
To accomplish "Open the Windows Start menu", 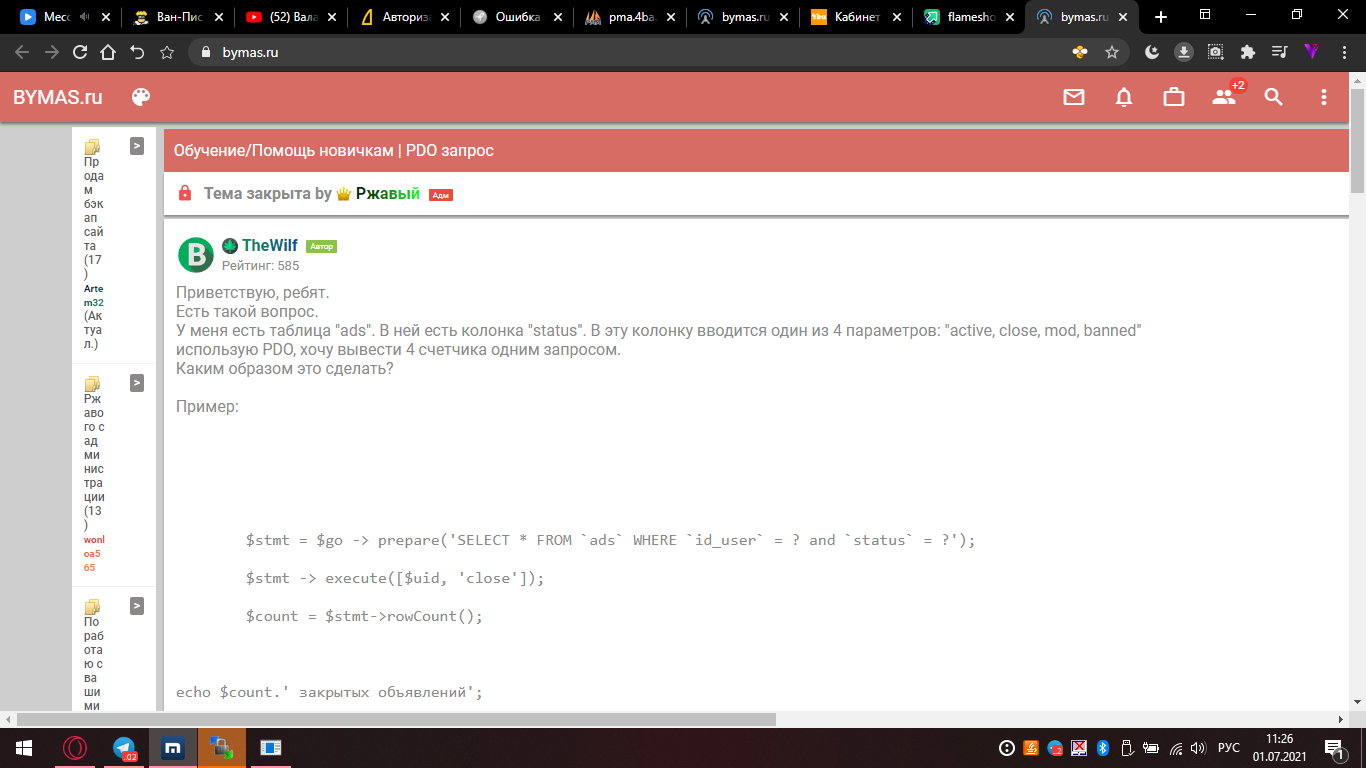I will coord(24,747).
